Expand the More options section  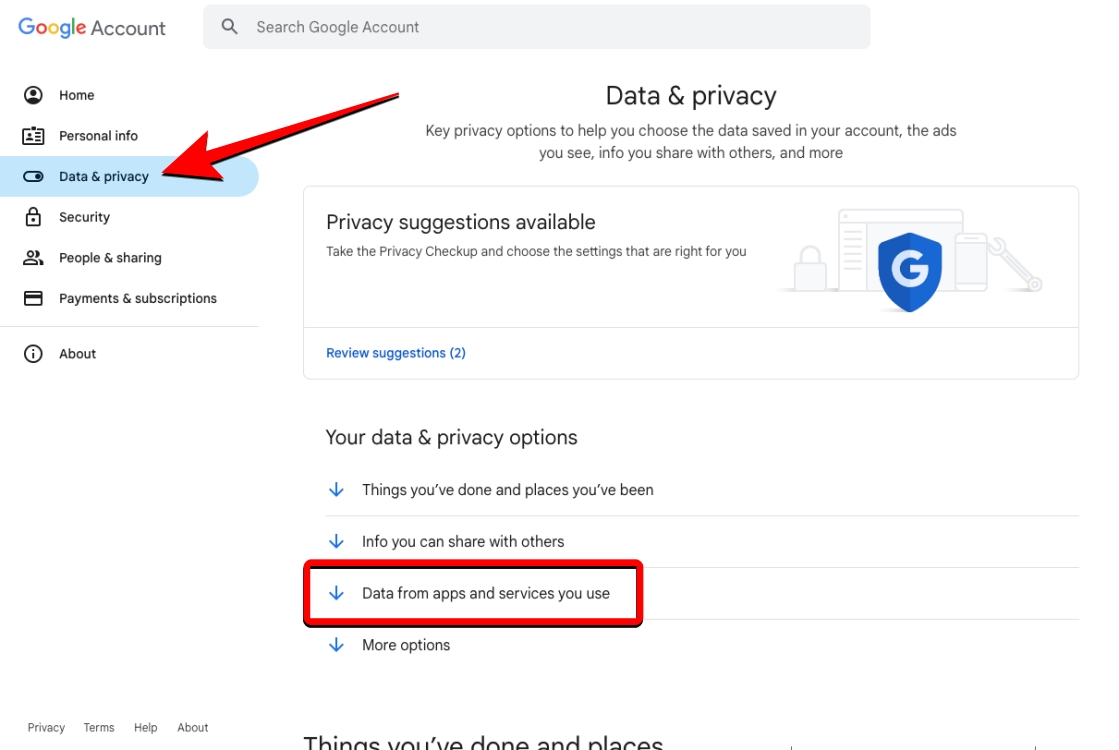[x=405, y=646]
